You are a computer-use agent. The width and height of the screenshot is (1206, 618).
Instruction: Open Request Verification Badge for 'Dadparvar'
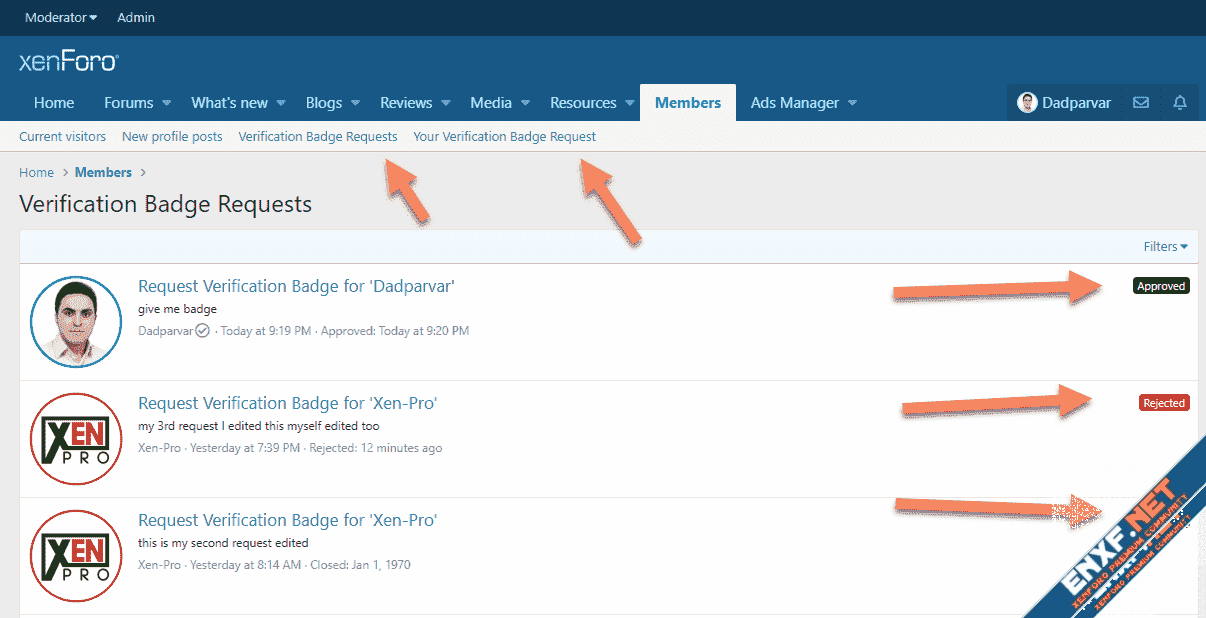pyautogui.click(x=296, y=286)
